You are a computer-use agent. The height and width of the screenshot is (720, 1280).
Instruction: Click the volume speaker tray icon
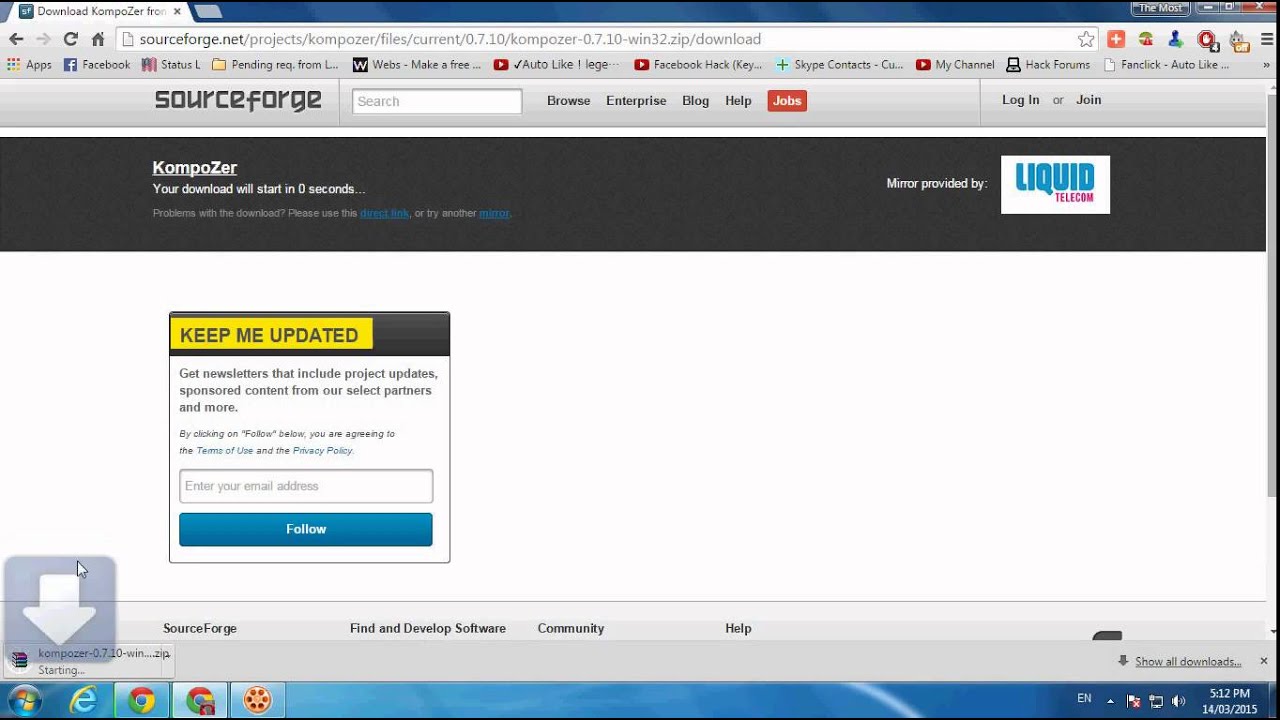tap(1178, 701)
